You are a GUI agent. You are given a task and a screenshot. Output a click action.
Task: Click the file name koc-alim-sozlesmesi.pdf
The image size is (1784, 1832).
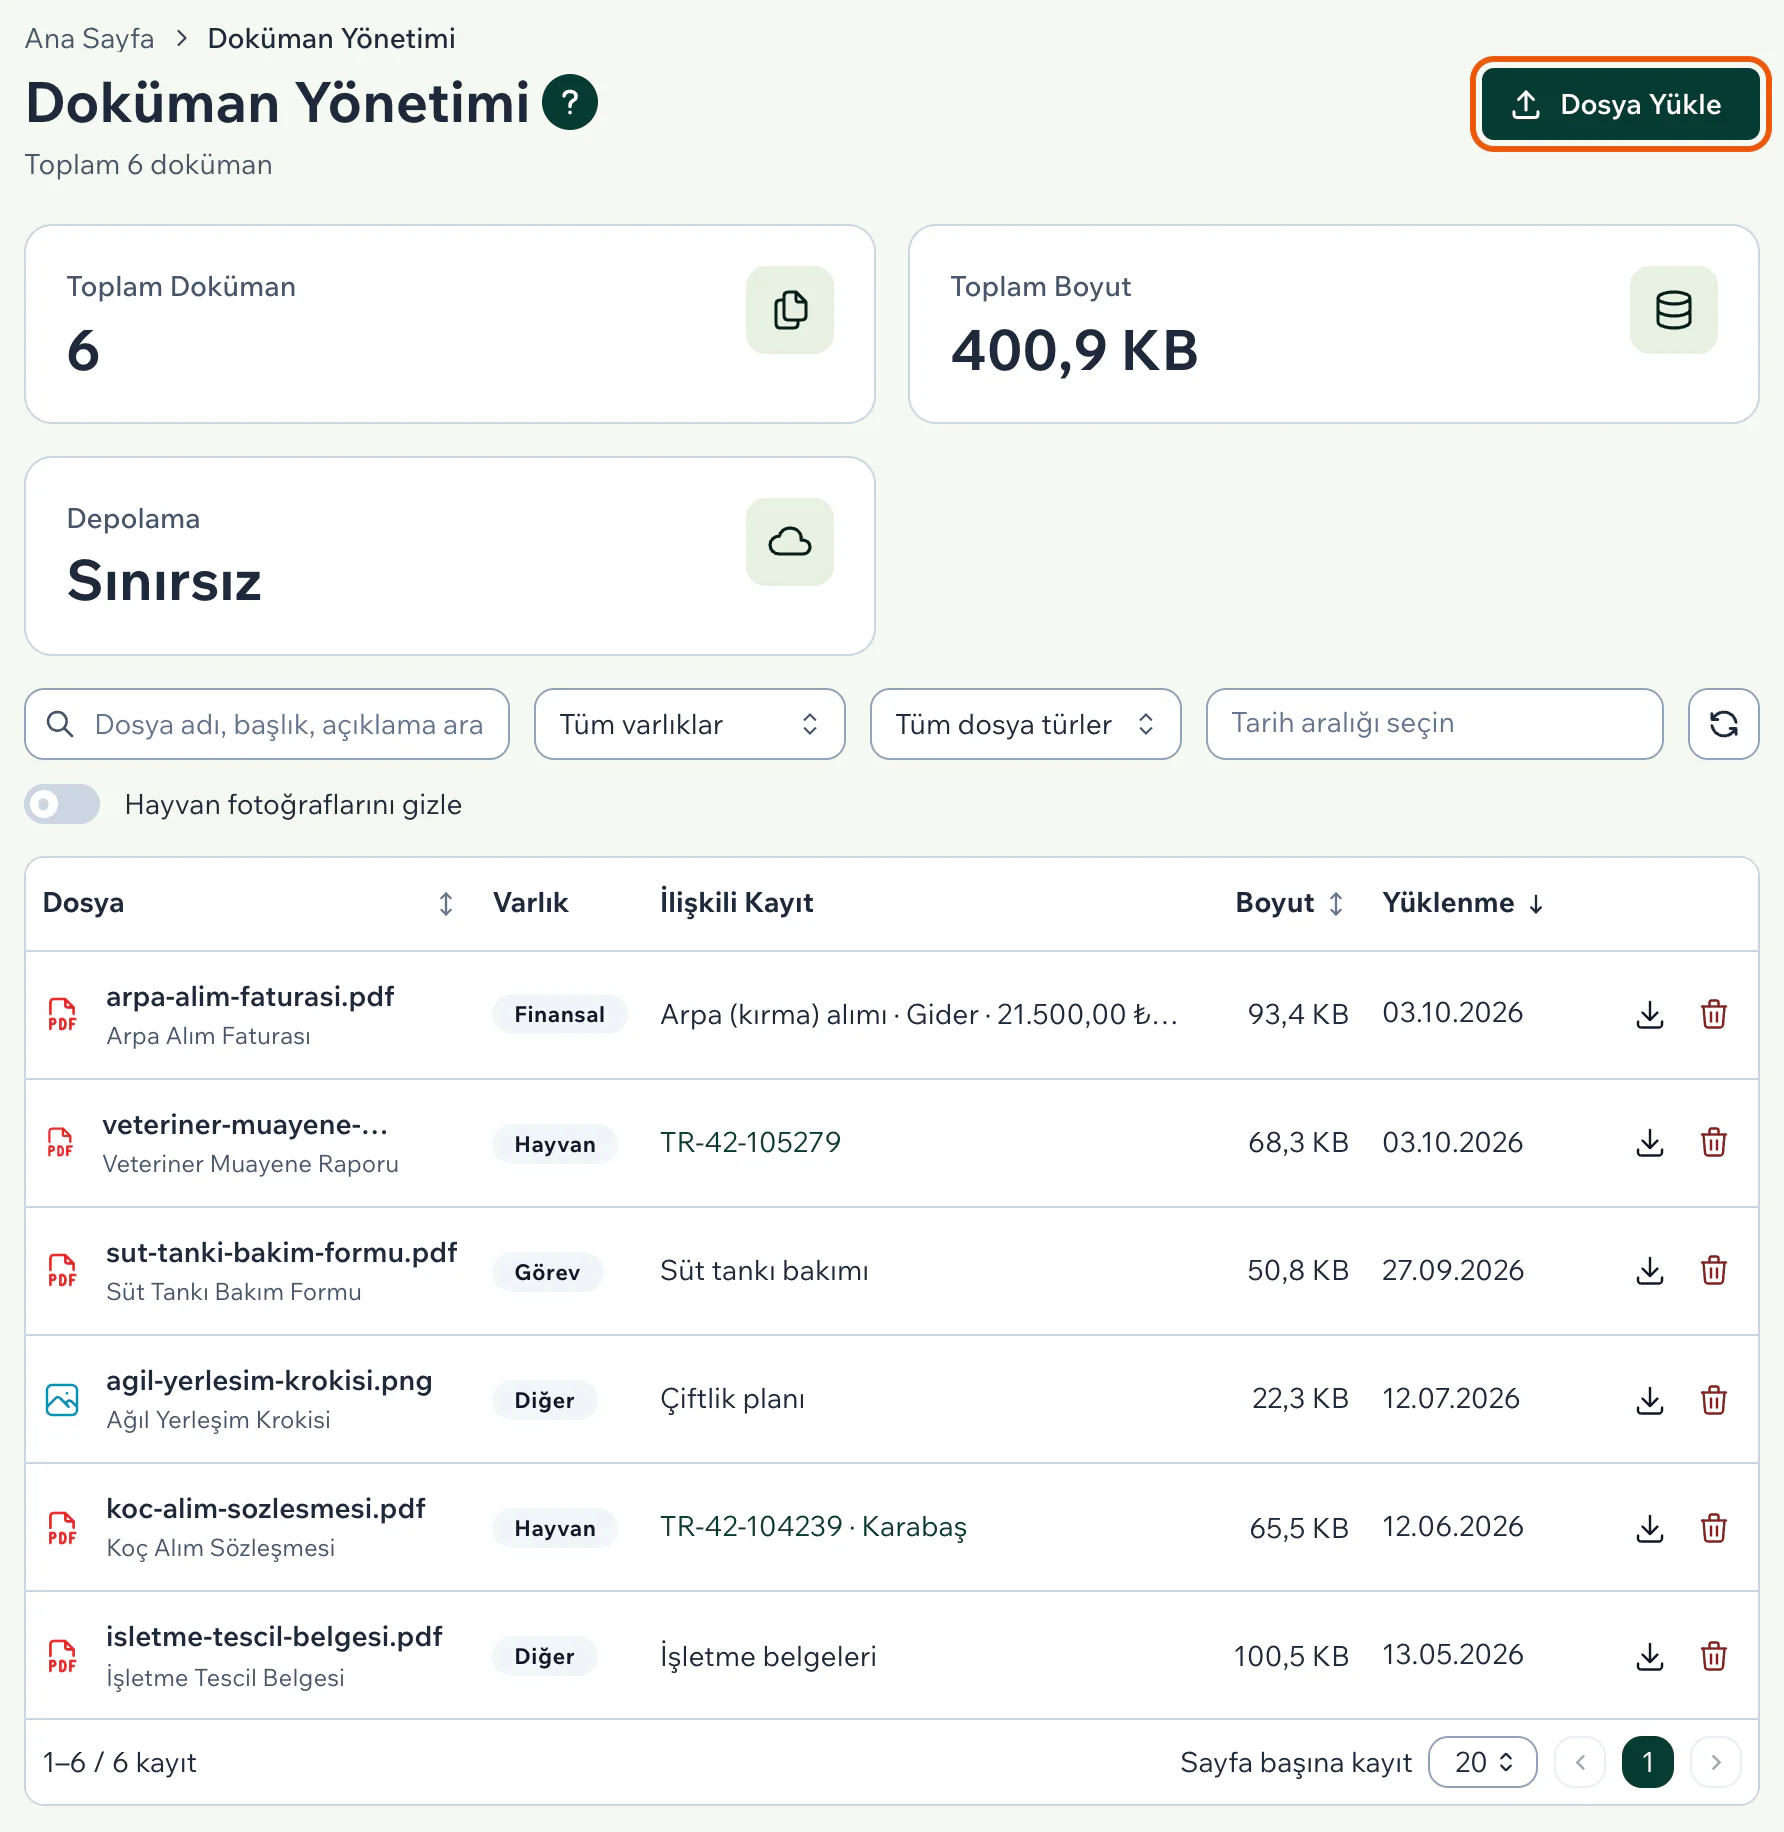pyautogui.click(x=266, y=1508)
